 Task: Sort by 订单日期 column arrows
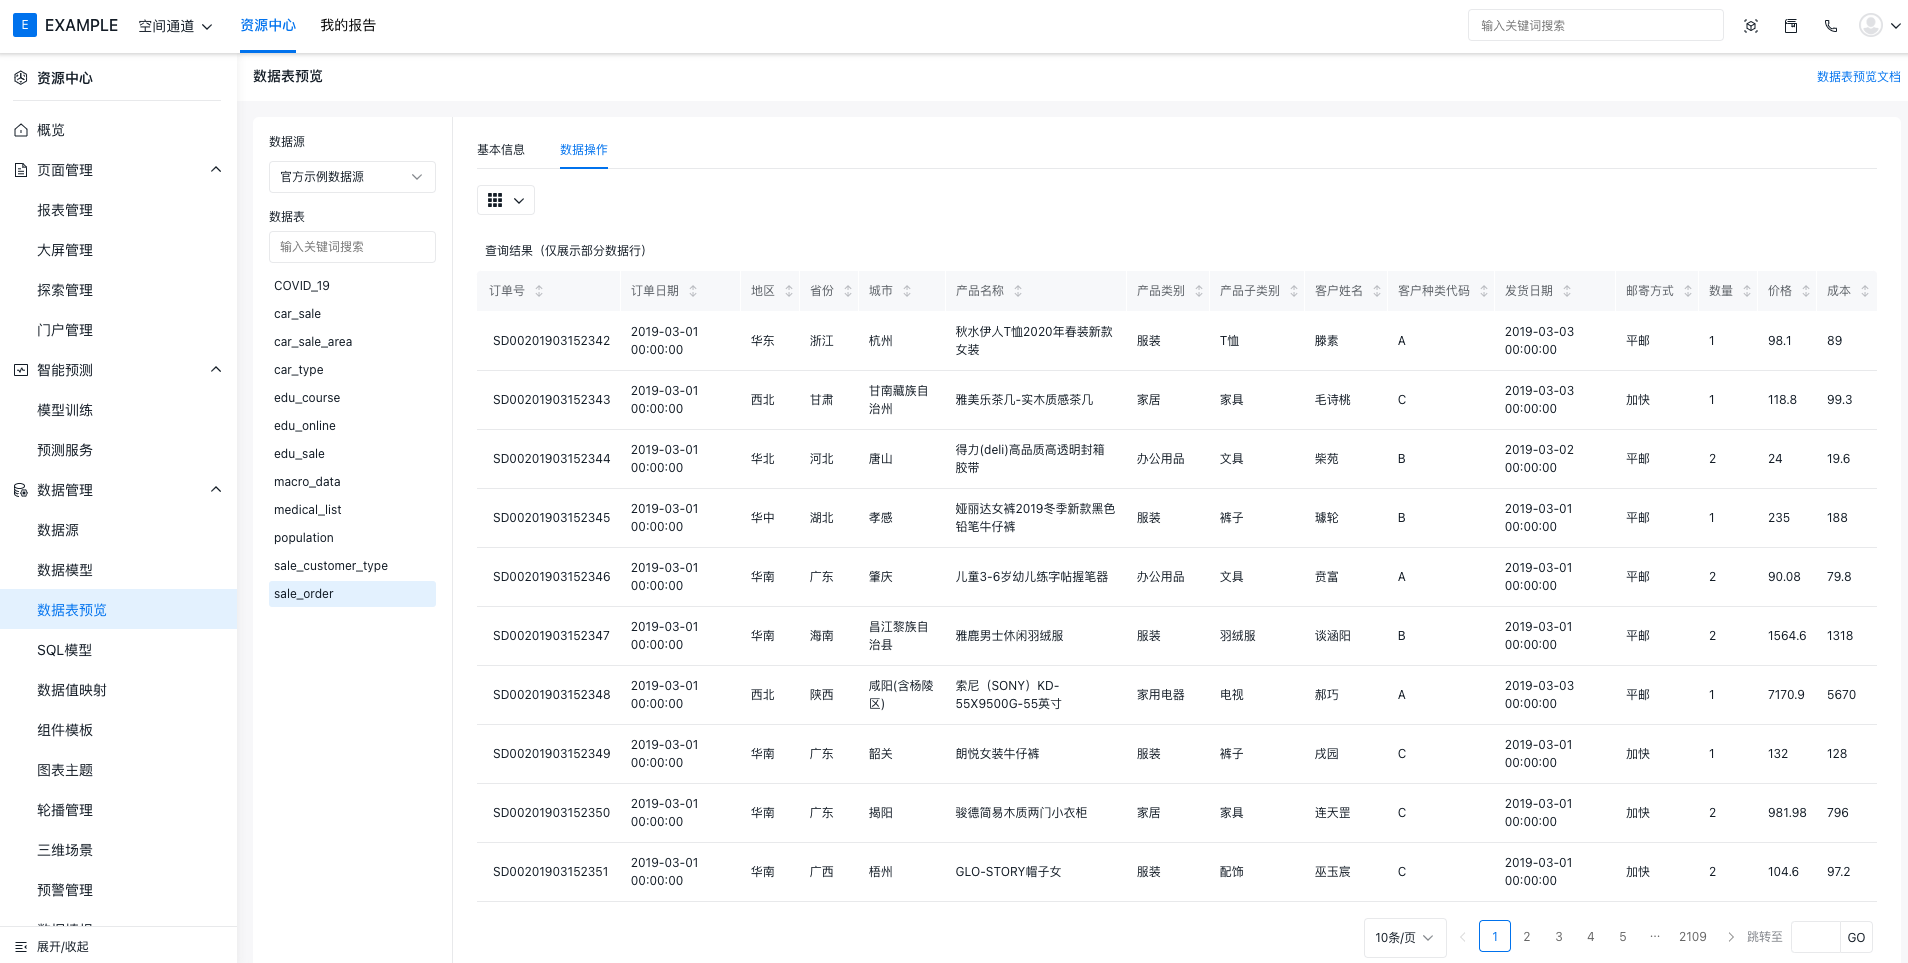click(x=693, y=291)
